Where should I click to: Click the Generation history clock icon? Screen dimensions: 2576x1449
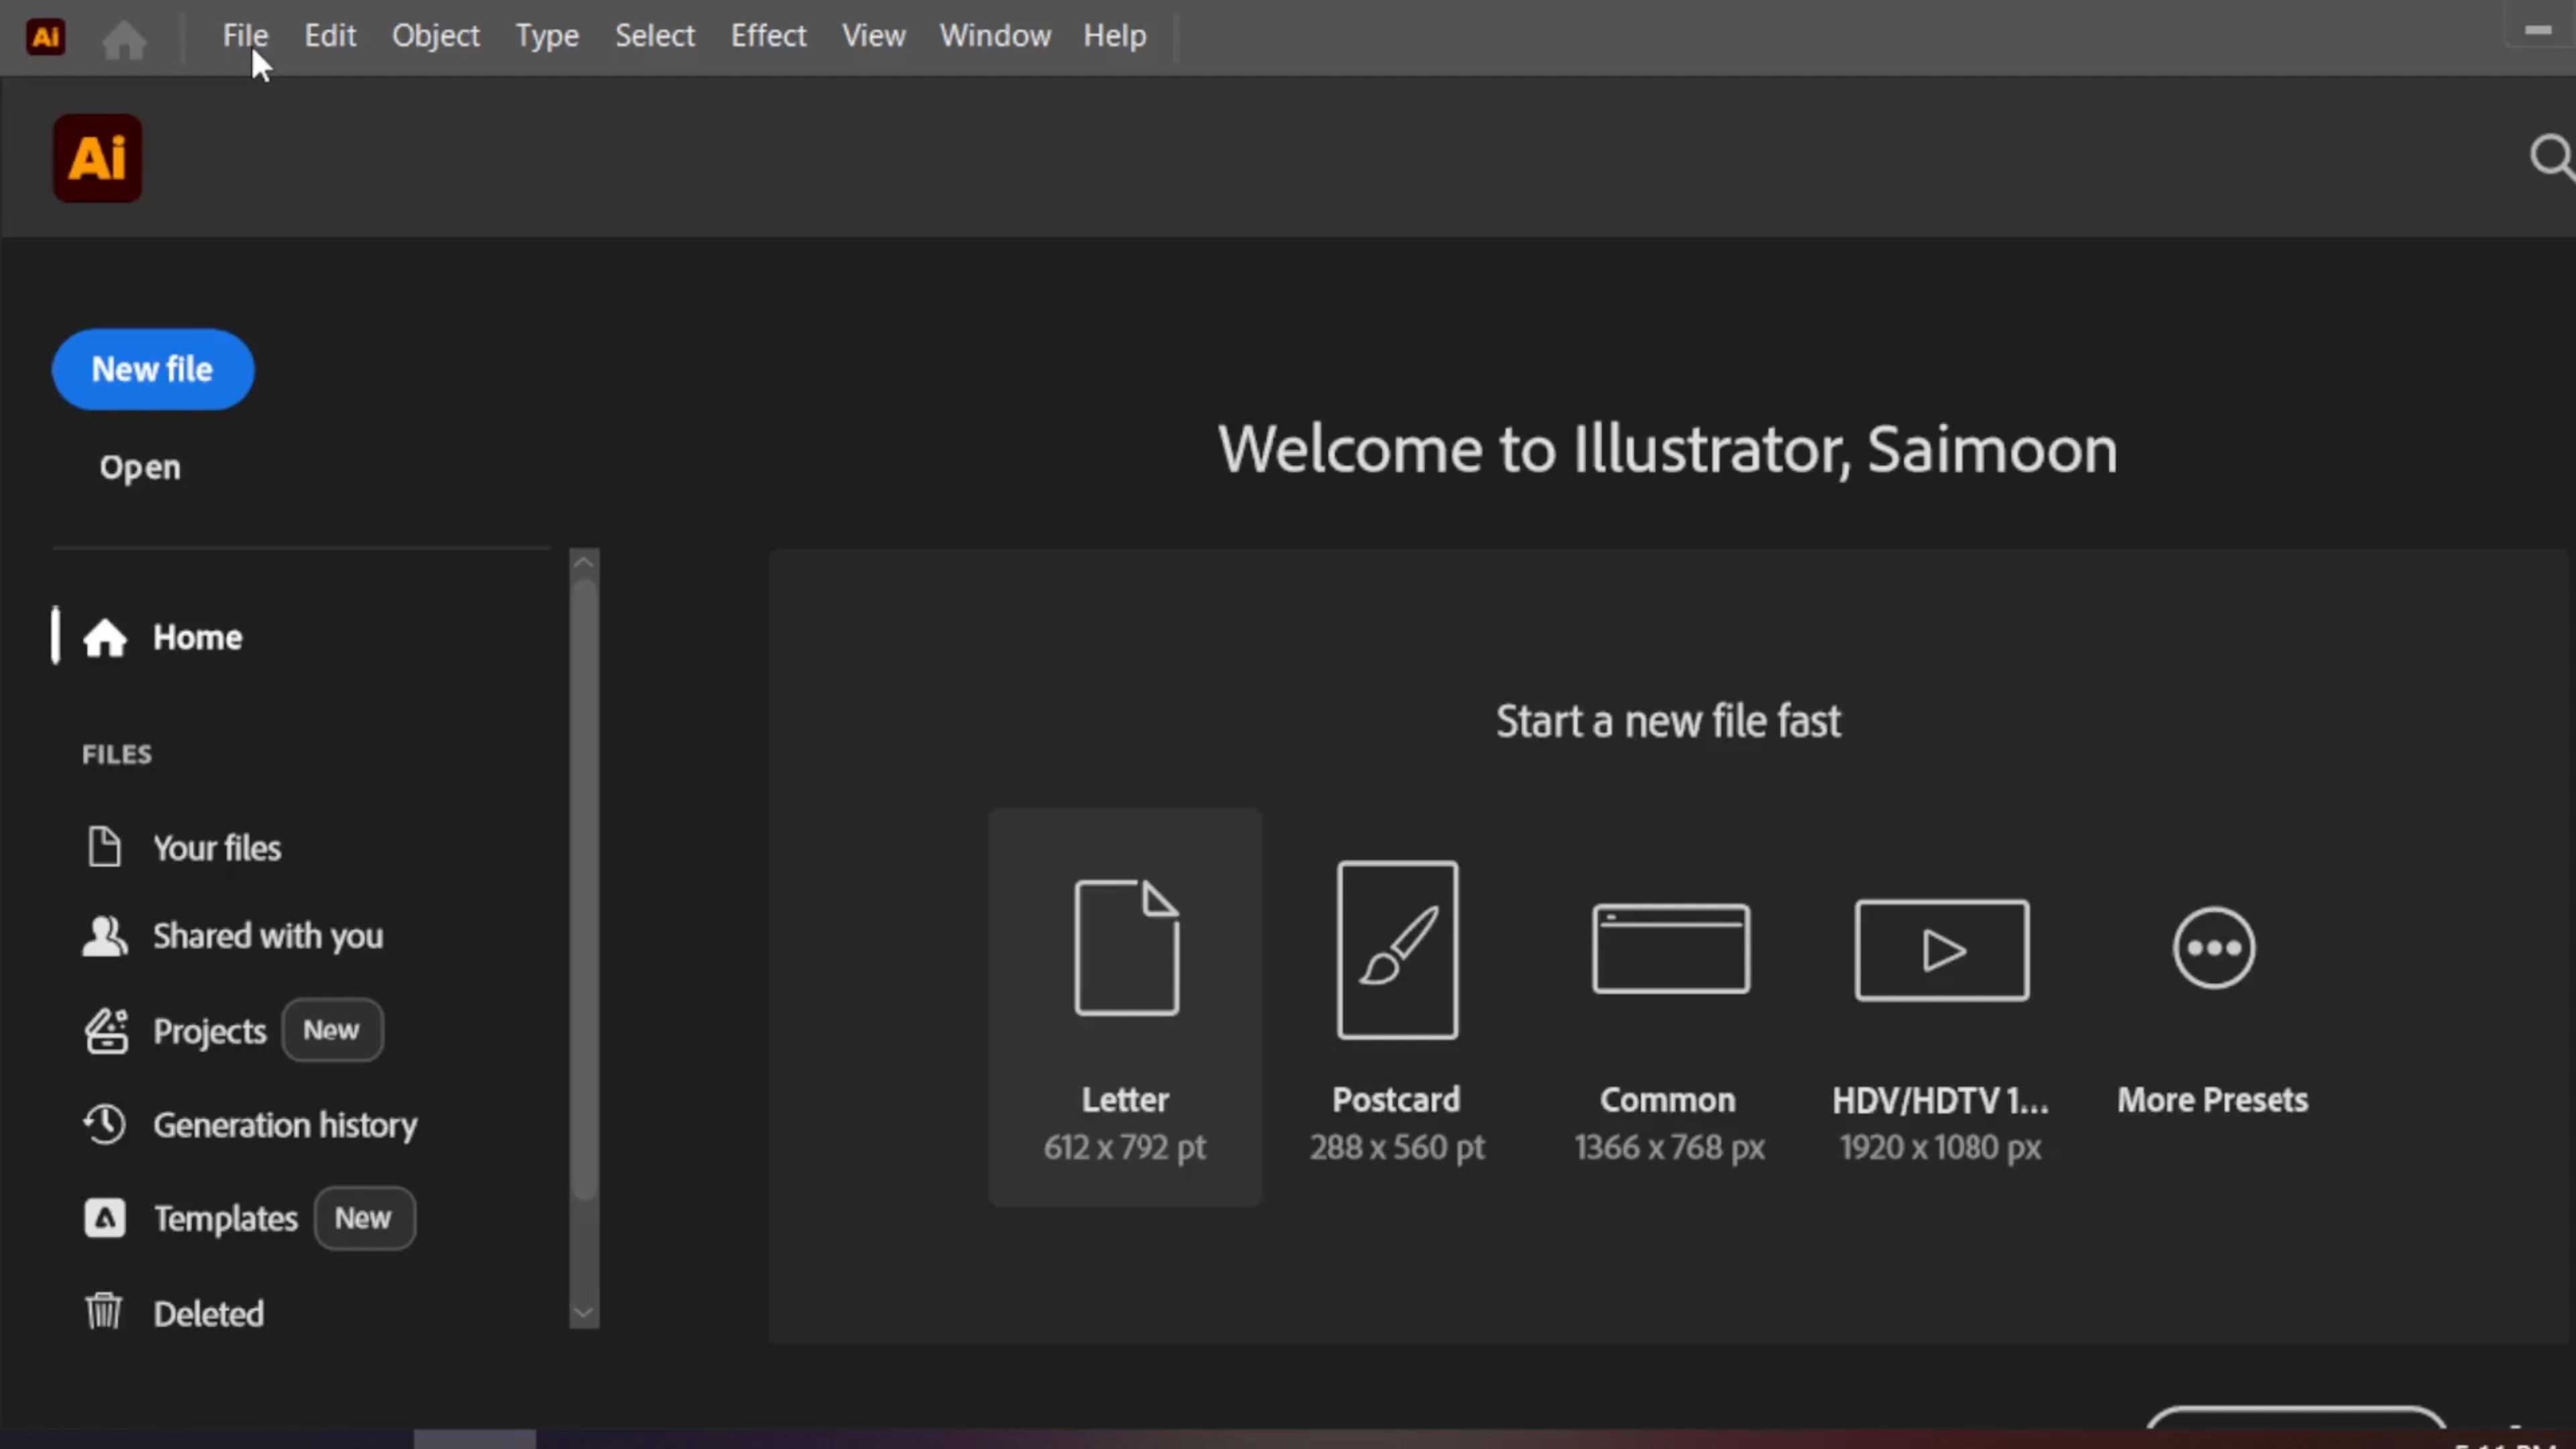point(104,1124)
